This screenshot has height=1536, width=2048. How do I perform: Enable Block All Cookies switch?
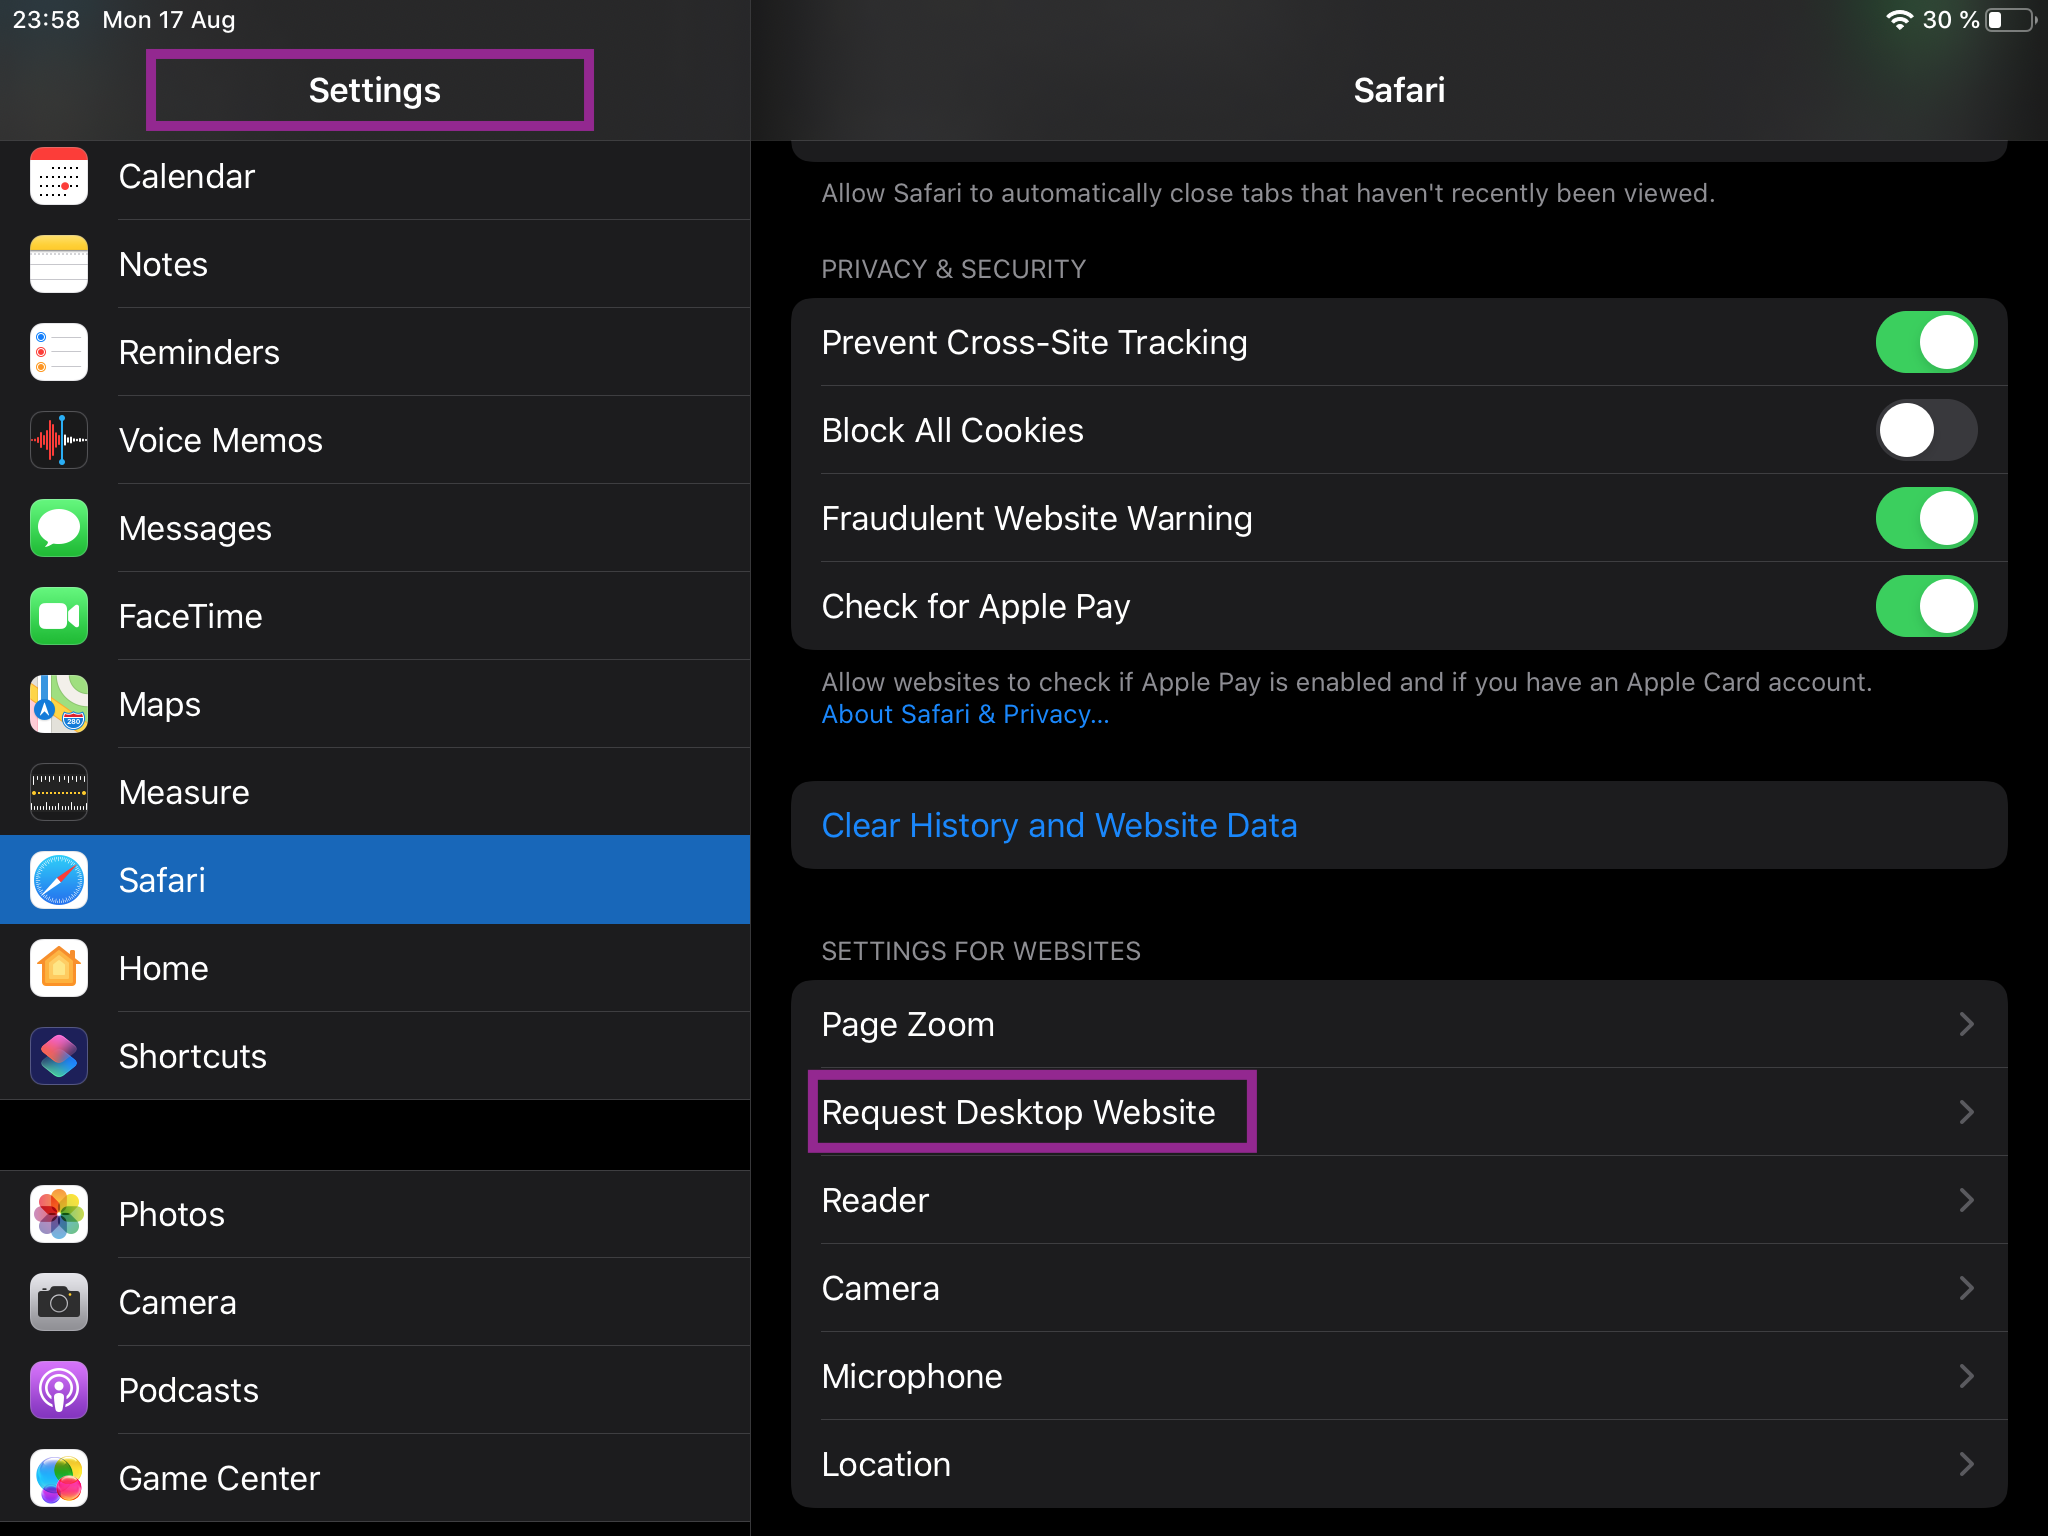(x=1926, y=431)
